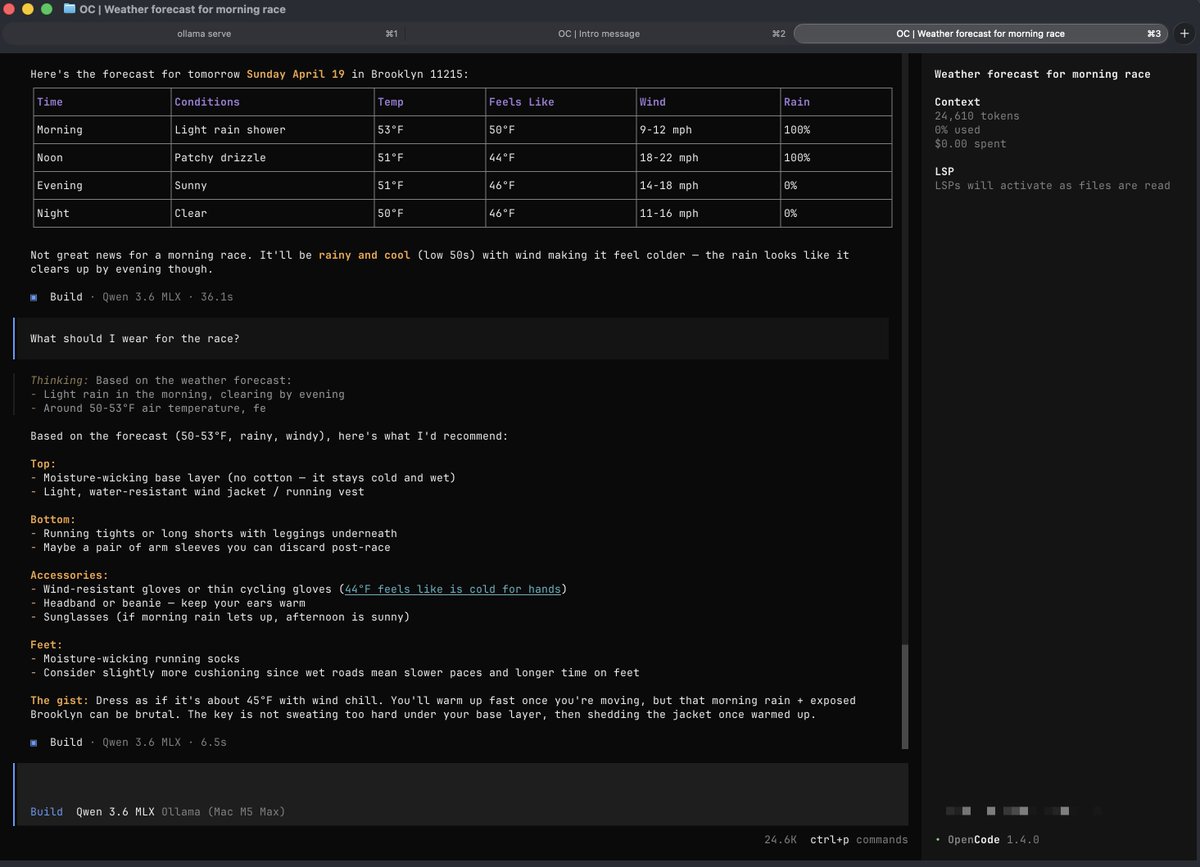The height and width of the screenshot is (867, 1200).
Task: Select the Weather forecast for morning race tab
Action: pos(980,33)
